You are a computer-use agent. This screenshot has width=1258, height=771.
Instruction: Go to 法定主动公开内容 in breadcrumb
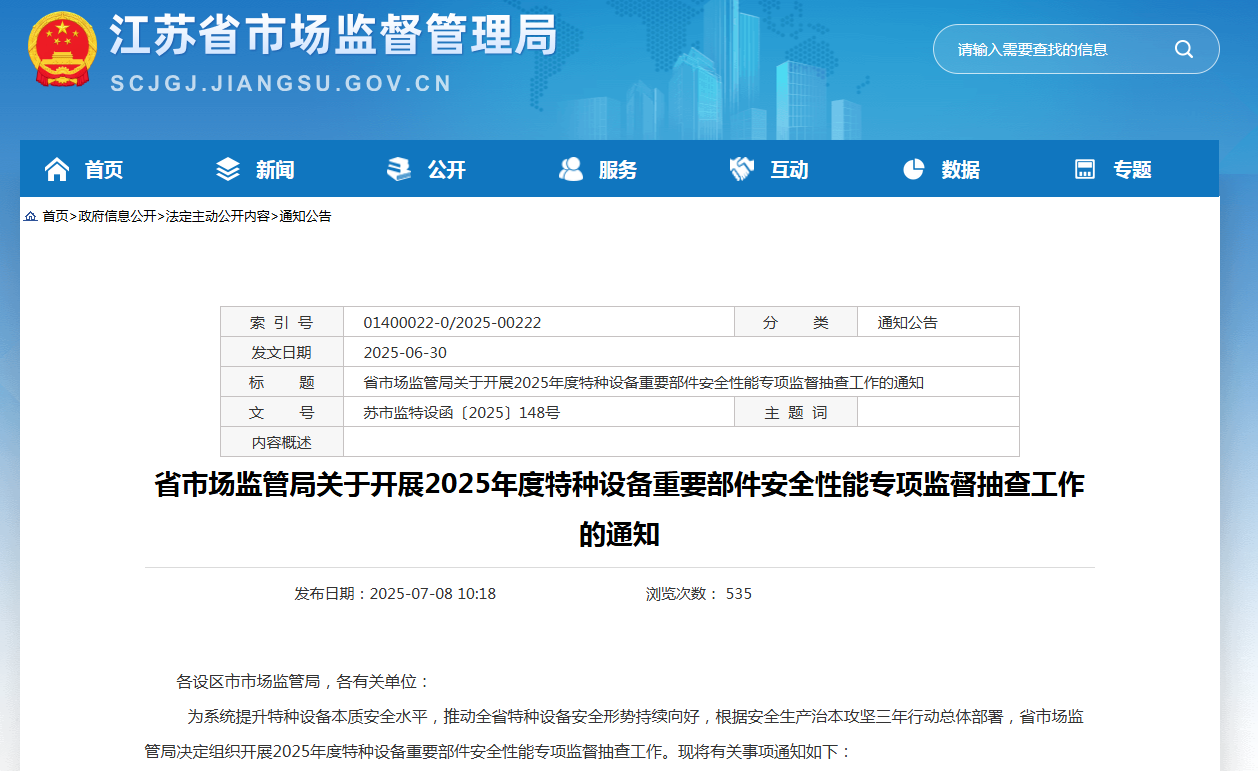click(x=217, y=216)
